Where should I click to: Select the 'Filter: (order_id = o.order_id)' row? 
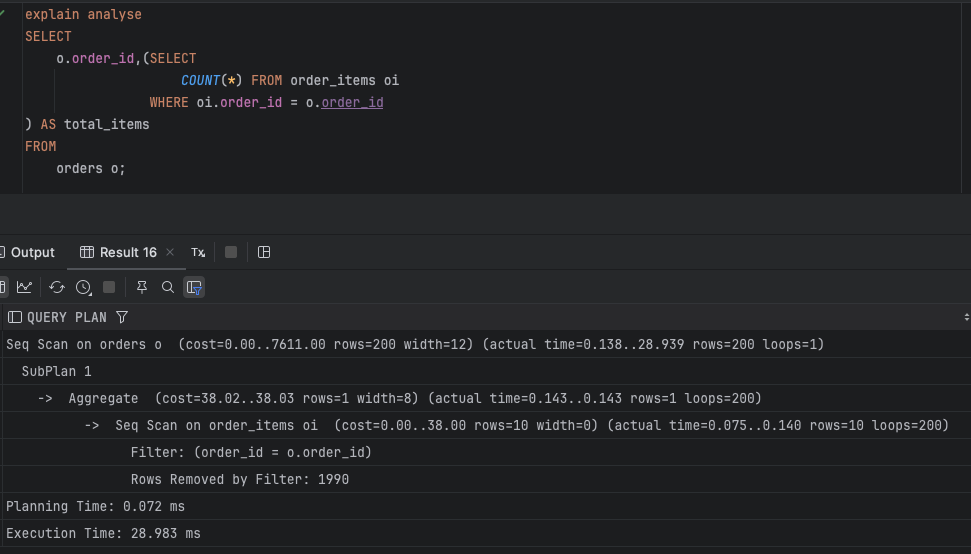click(486, 452)
